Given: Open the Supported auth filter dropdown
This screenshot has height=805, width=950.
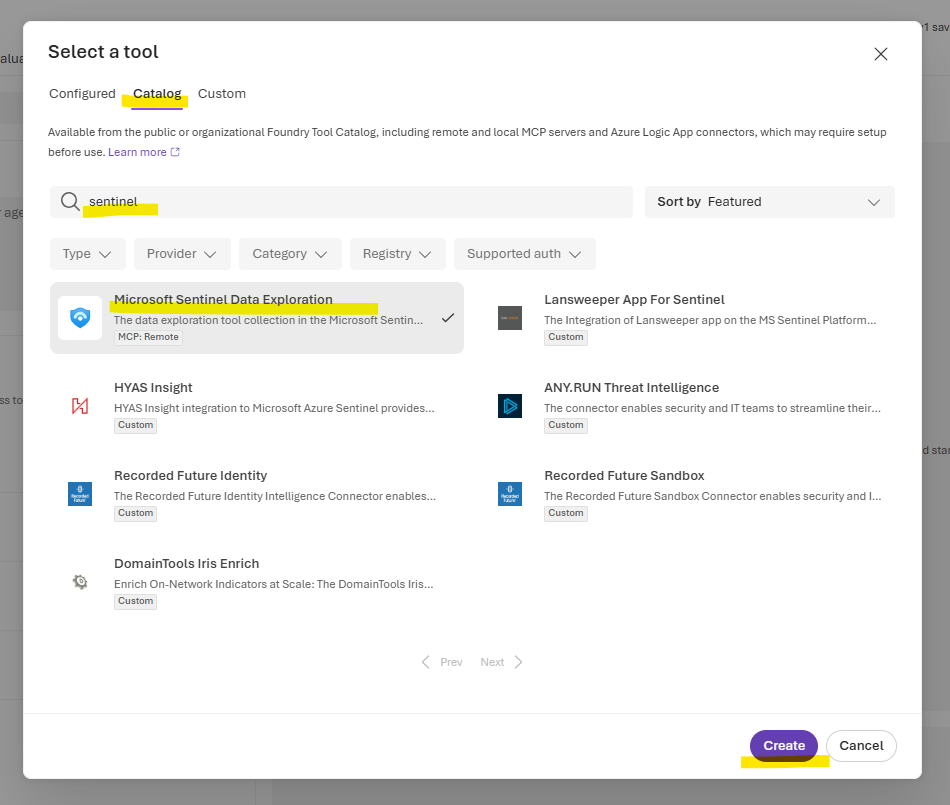Looking at the screenshot, I should 525,254.
